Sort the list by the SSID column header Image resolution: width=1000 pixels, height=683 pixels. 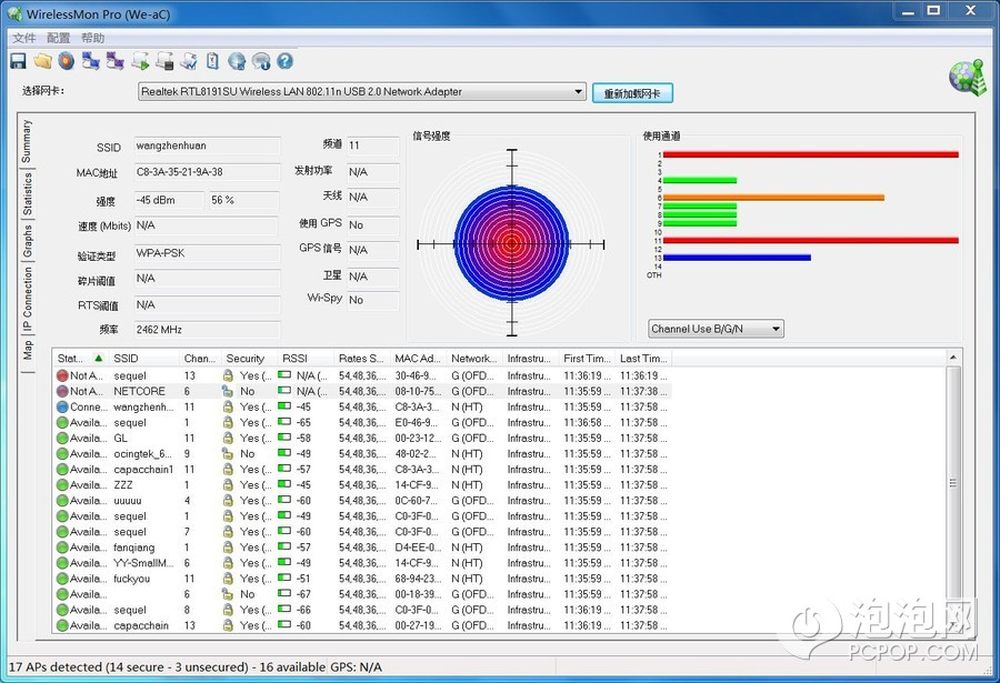tap(144, 358)
